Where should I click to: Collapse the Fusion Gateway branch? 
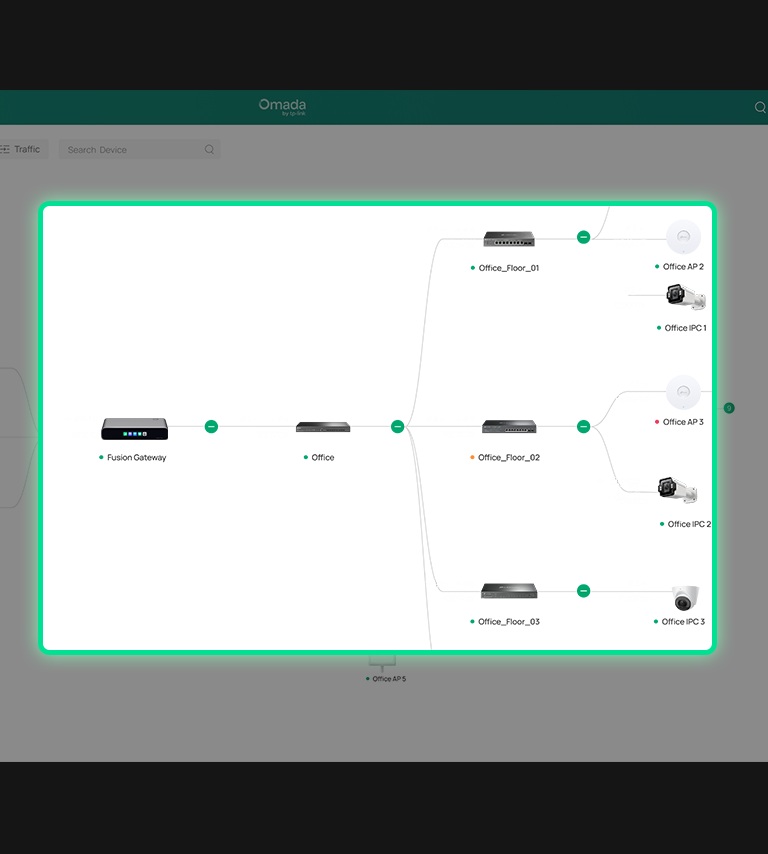(211, 426)
